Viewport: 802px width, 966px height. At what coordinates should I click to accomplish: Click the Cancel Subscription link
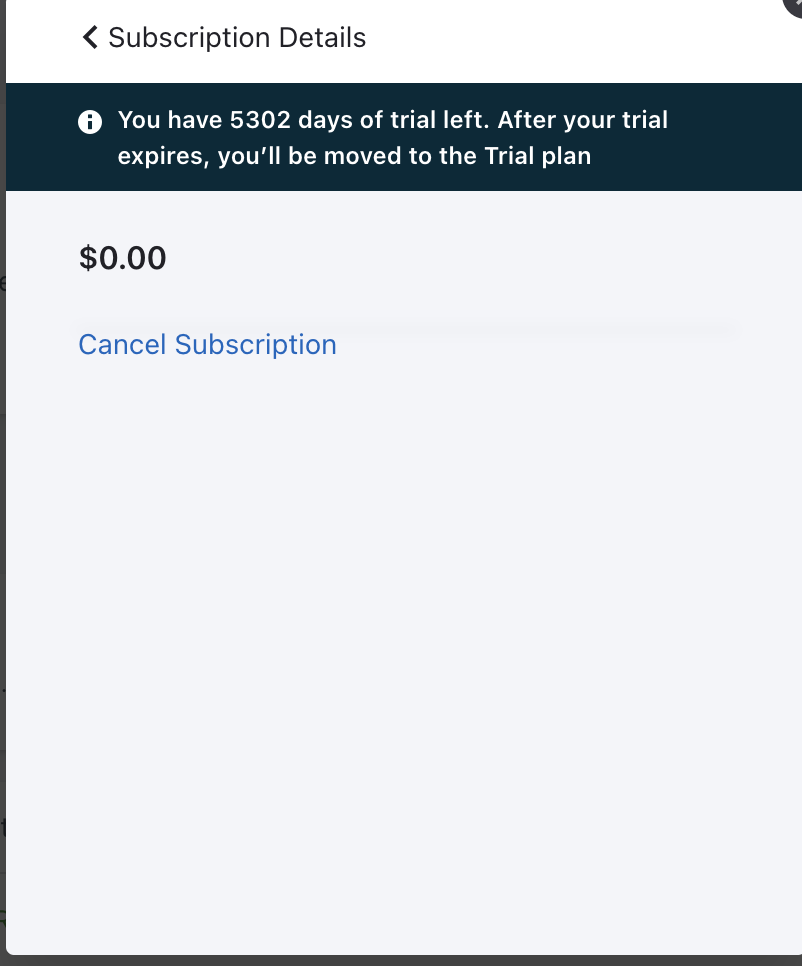(207, 345)
